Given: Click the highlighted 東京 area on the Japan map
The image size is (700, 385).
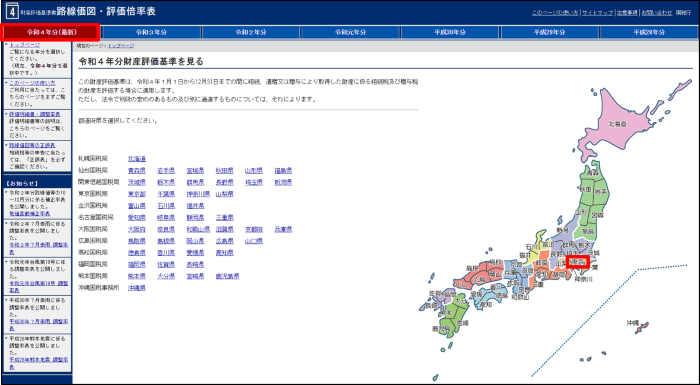Looking at the screenshot, I should coord(578,262).
